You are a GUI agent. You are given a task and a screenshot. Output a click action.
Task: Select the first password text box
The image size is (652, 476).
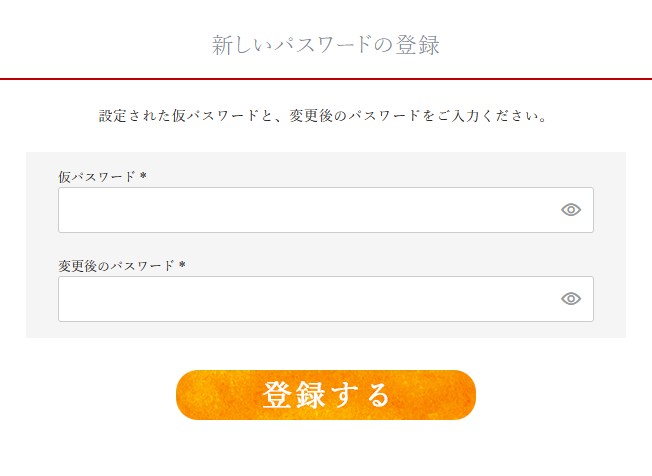pos(326,210)
